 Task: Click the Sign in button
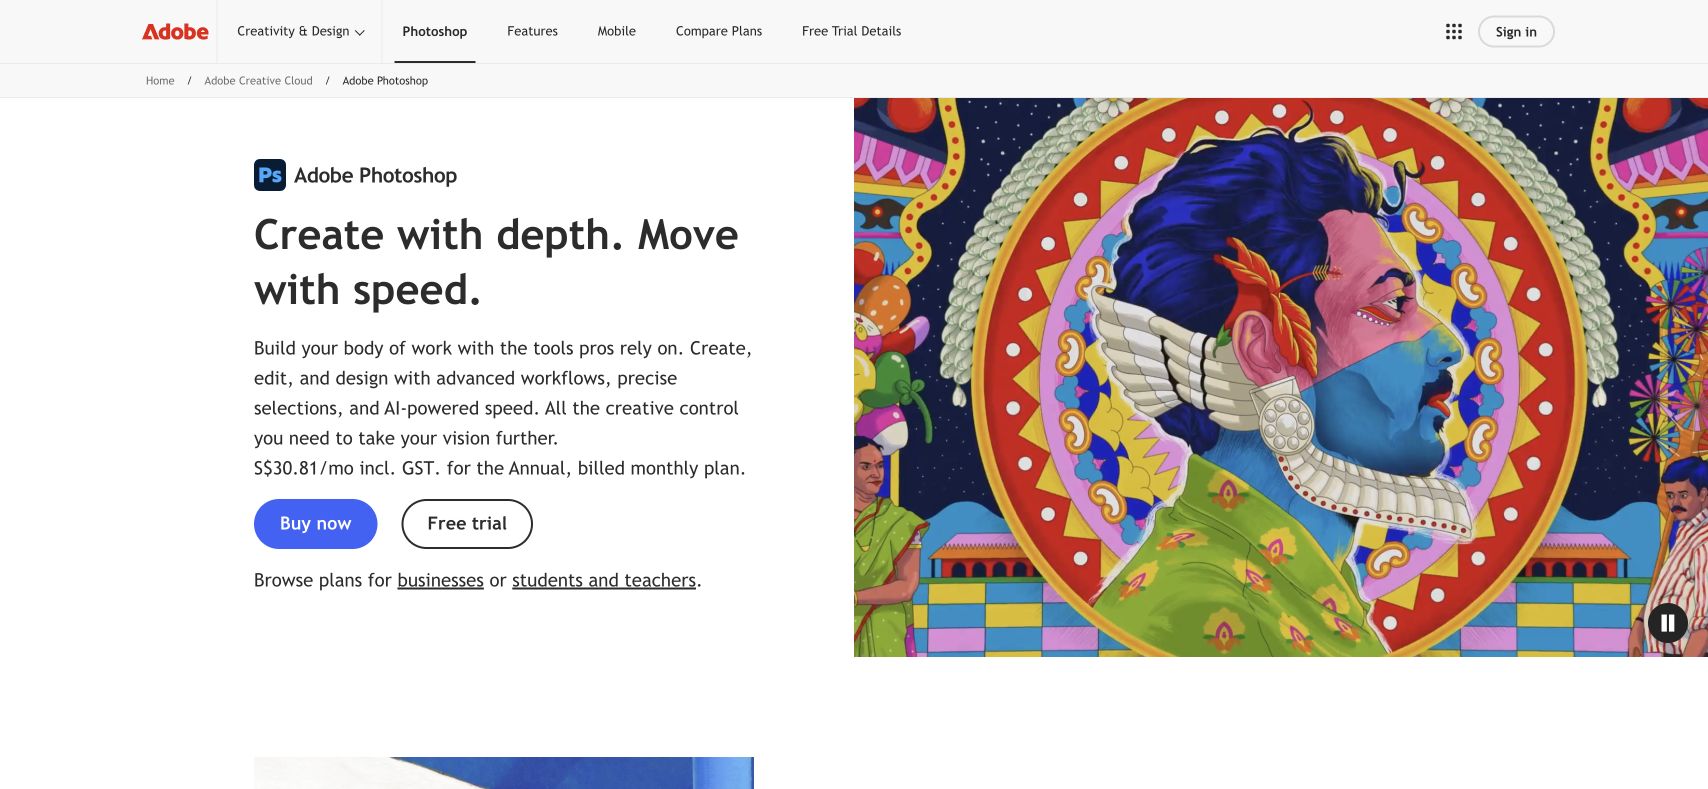(1516, 32)
